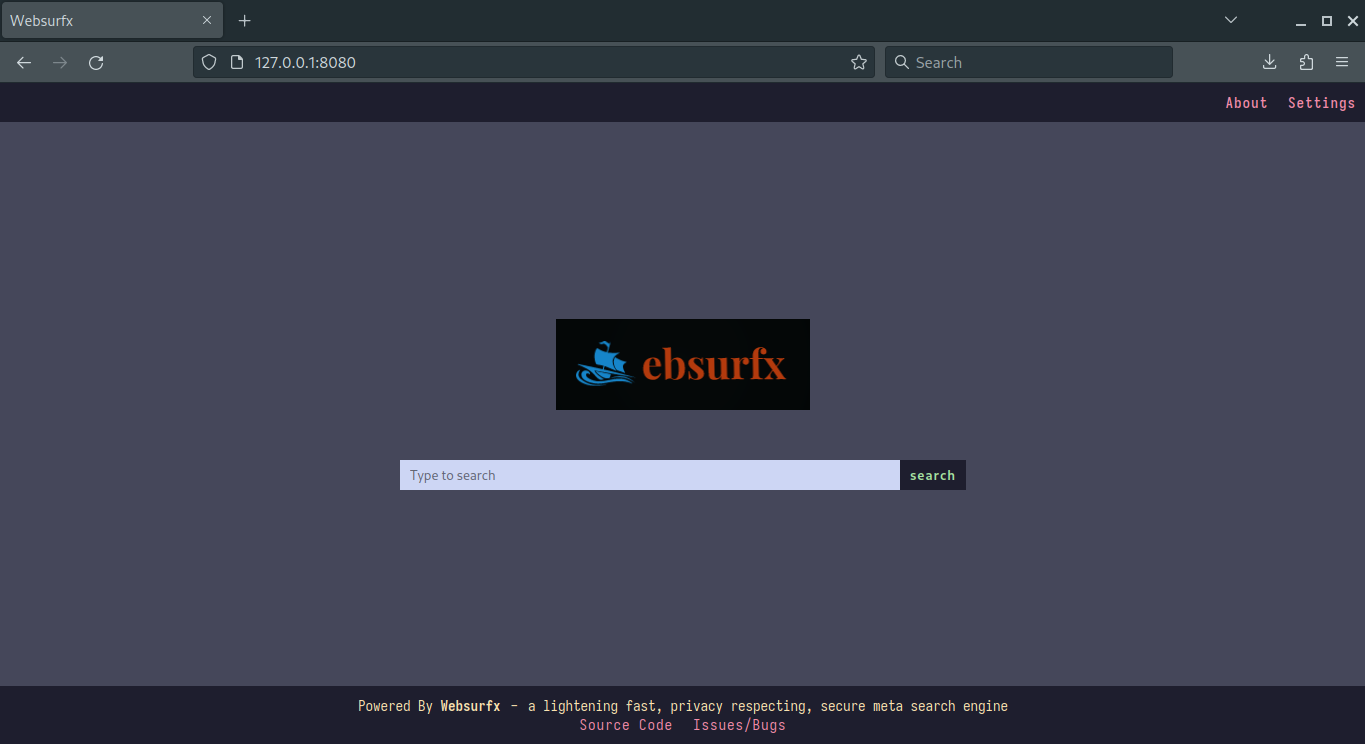Close the Websurfx tab
Screen dimensions: 1365x744
(x=207, y=20)
